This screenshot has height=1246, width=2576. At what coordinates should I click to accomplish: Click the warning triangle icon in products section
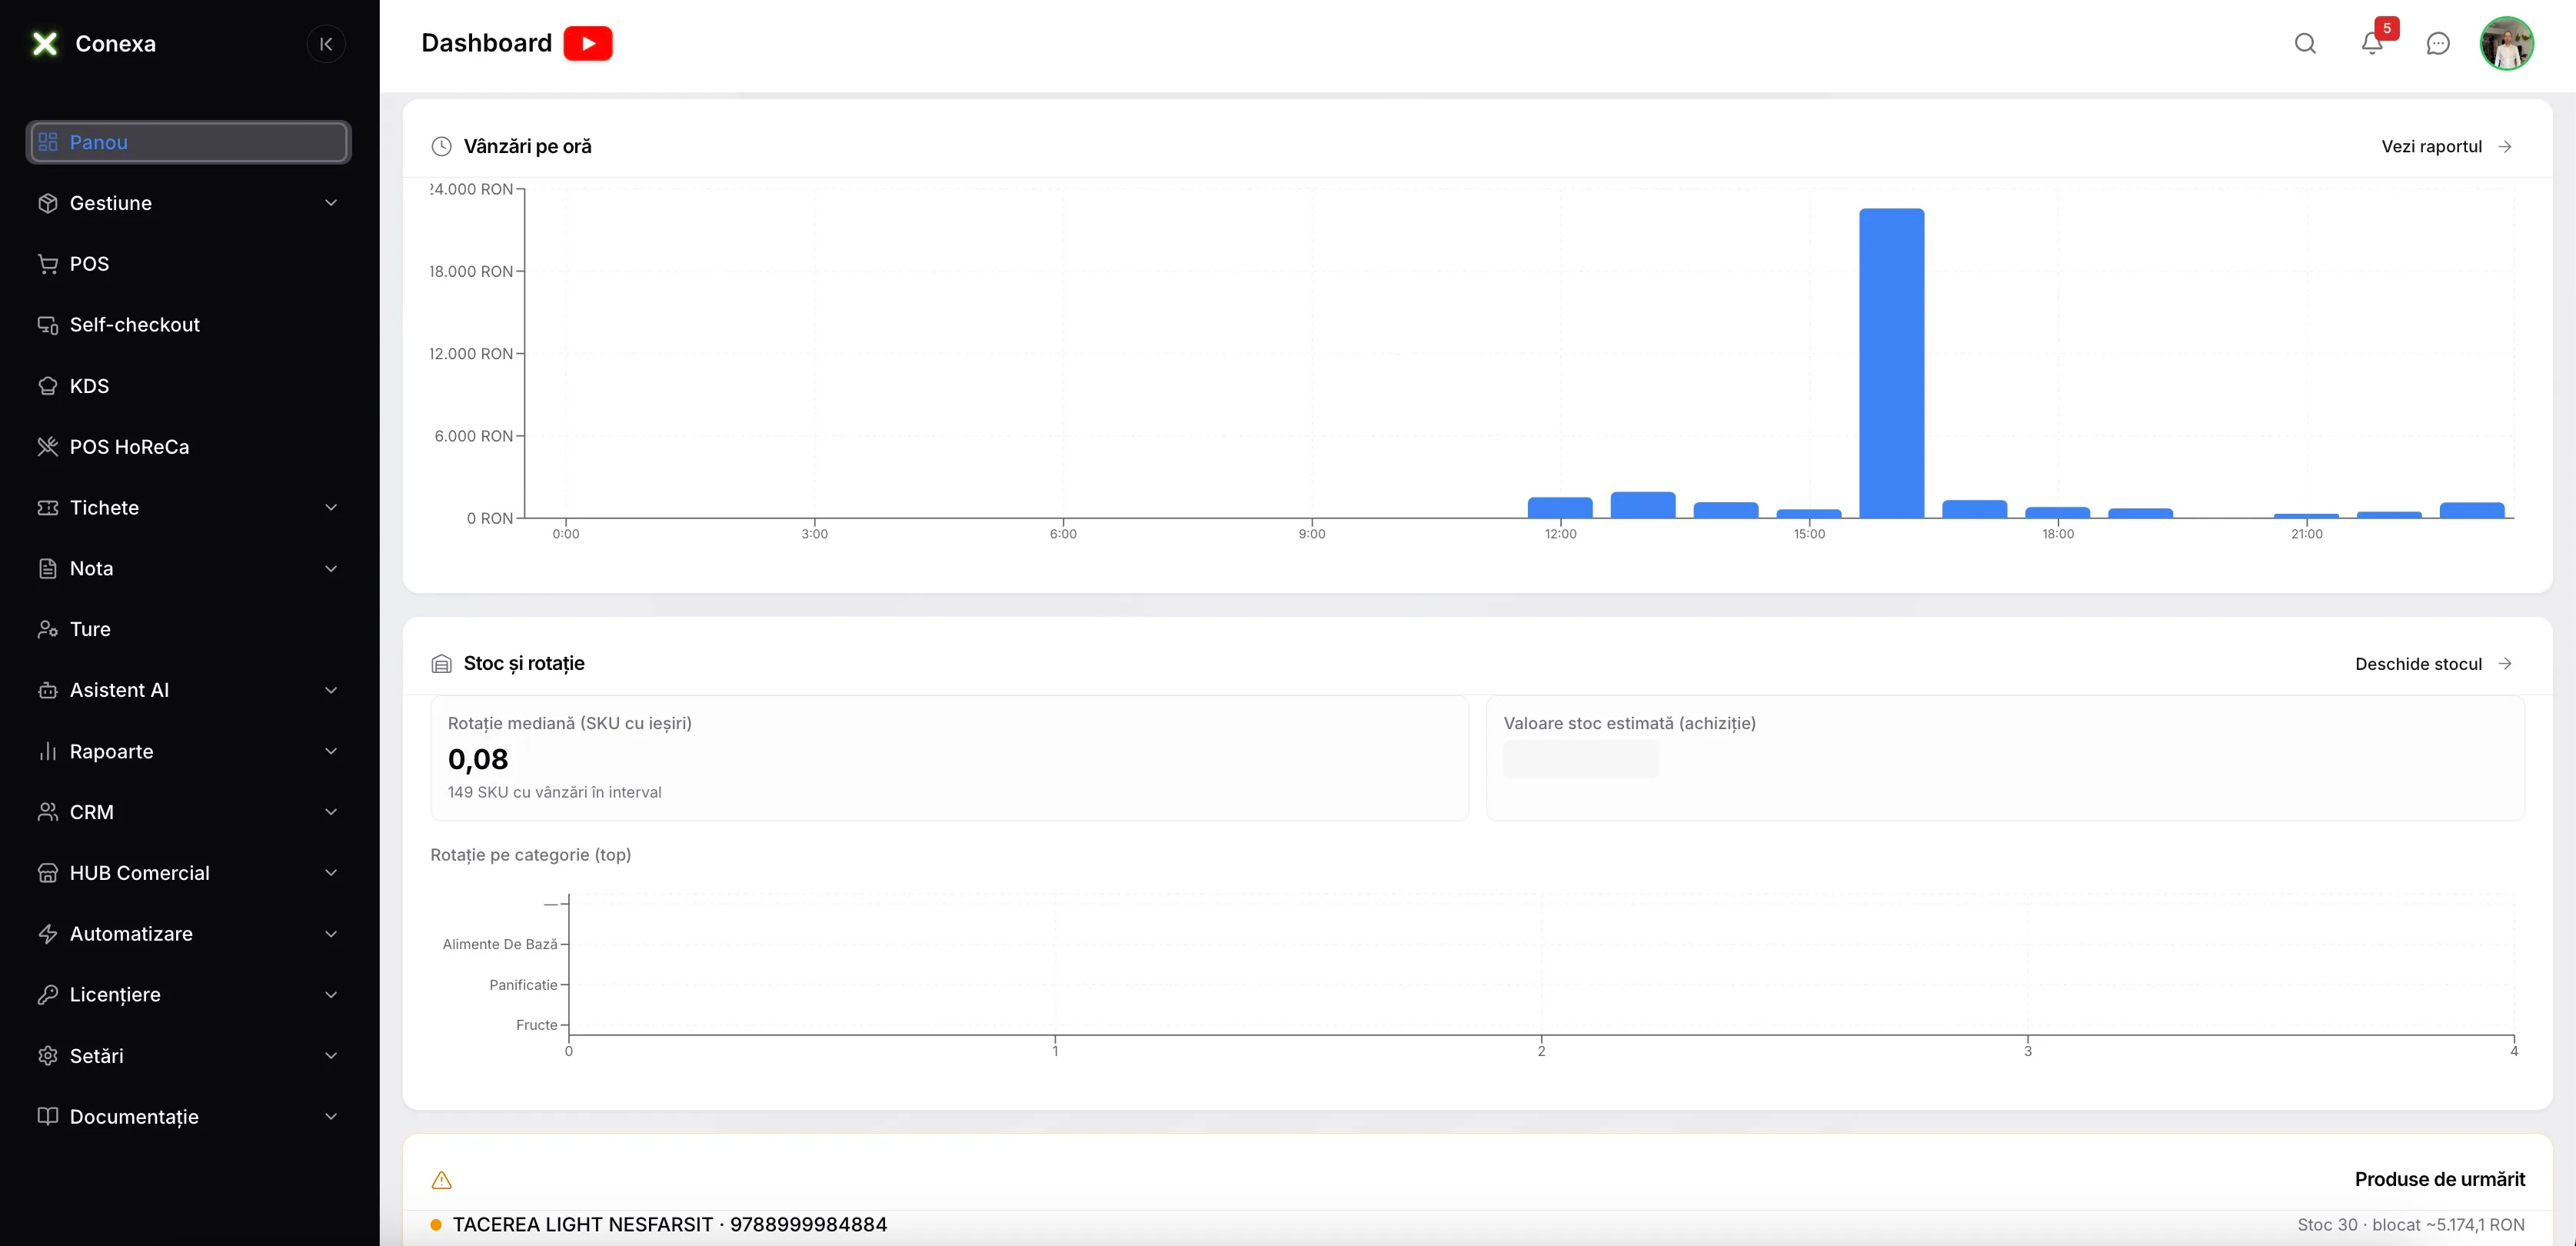(x=441, y=1180)
